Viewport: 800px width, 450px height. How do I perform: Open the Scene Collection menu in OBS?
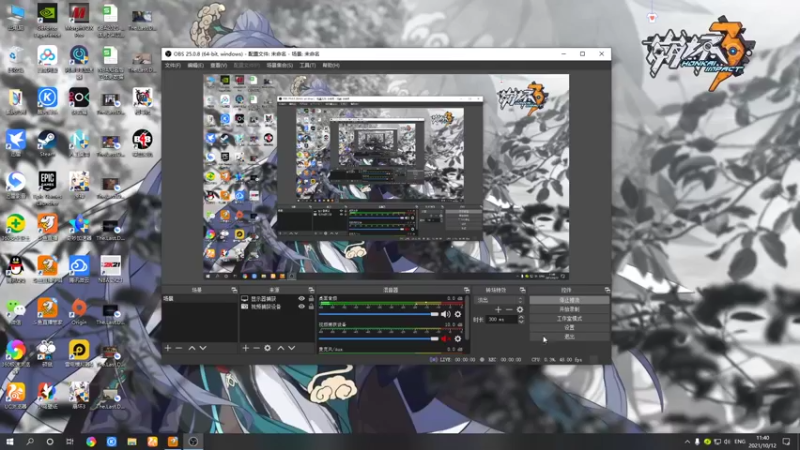coord(280,65)
